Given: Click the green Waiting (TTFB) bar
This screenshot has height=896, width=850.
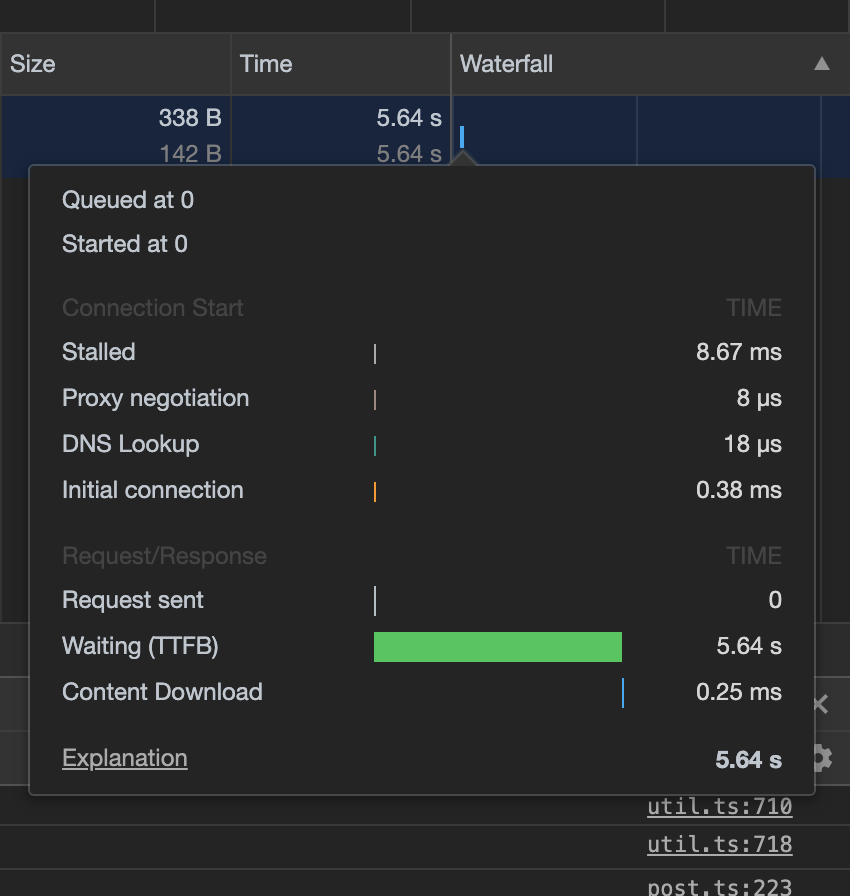Looking at the screenshot, I should (497, 647).
